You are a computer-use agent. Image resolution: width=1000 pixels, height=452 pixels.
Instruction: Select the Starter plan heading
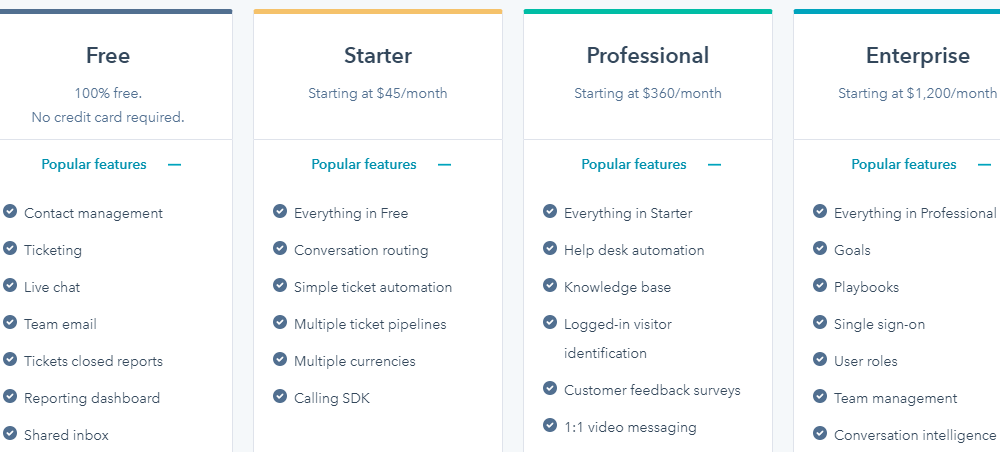(378, 56)
